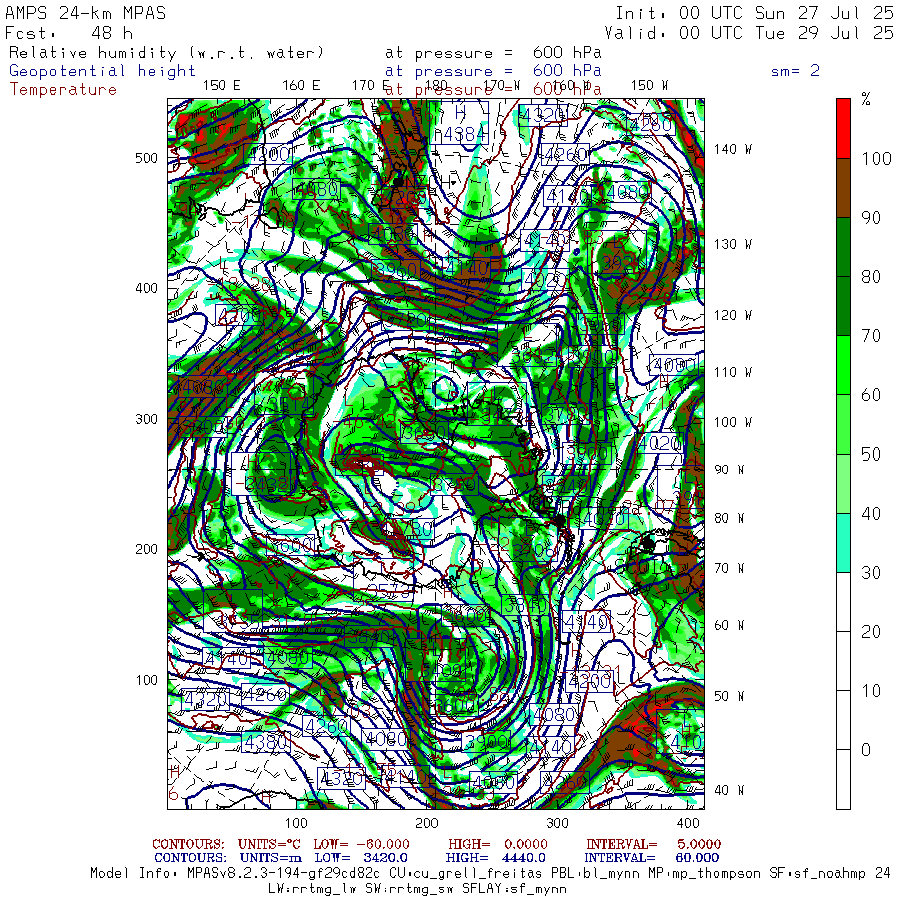Click the '120 W' longitude label
900x900 pixels.
tap(733, 315)
